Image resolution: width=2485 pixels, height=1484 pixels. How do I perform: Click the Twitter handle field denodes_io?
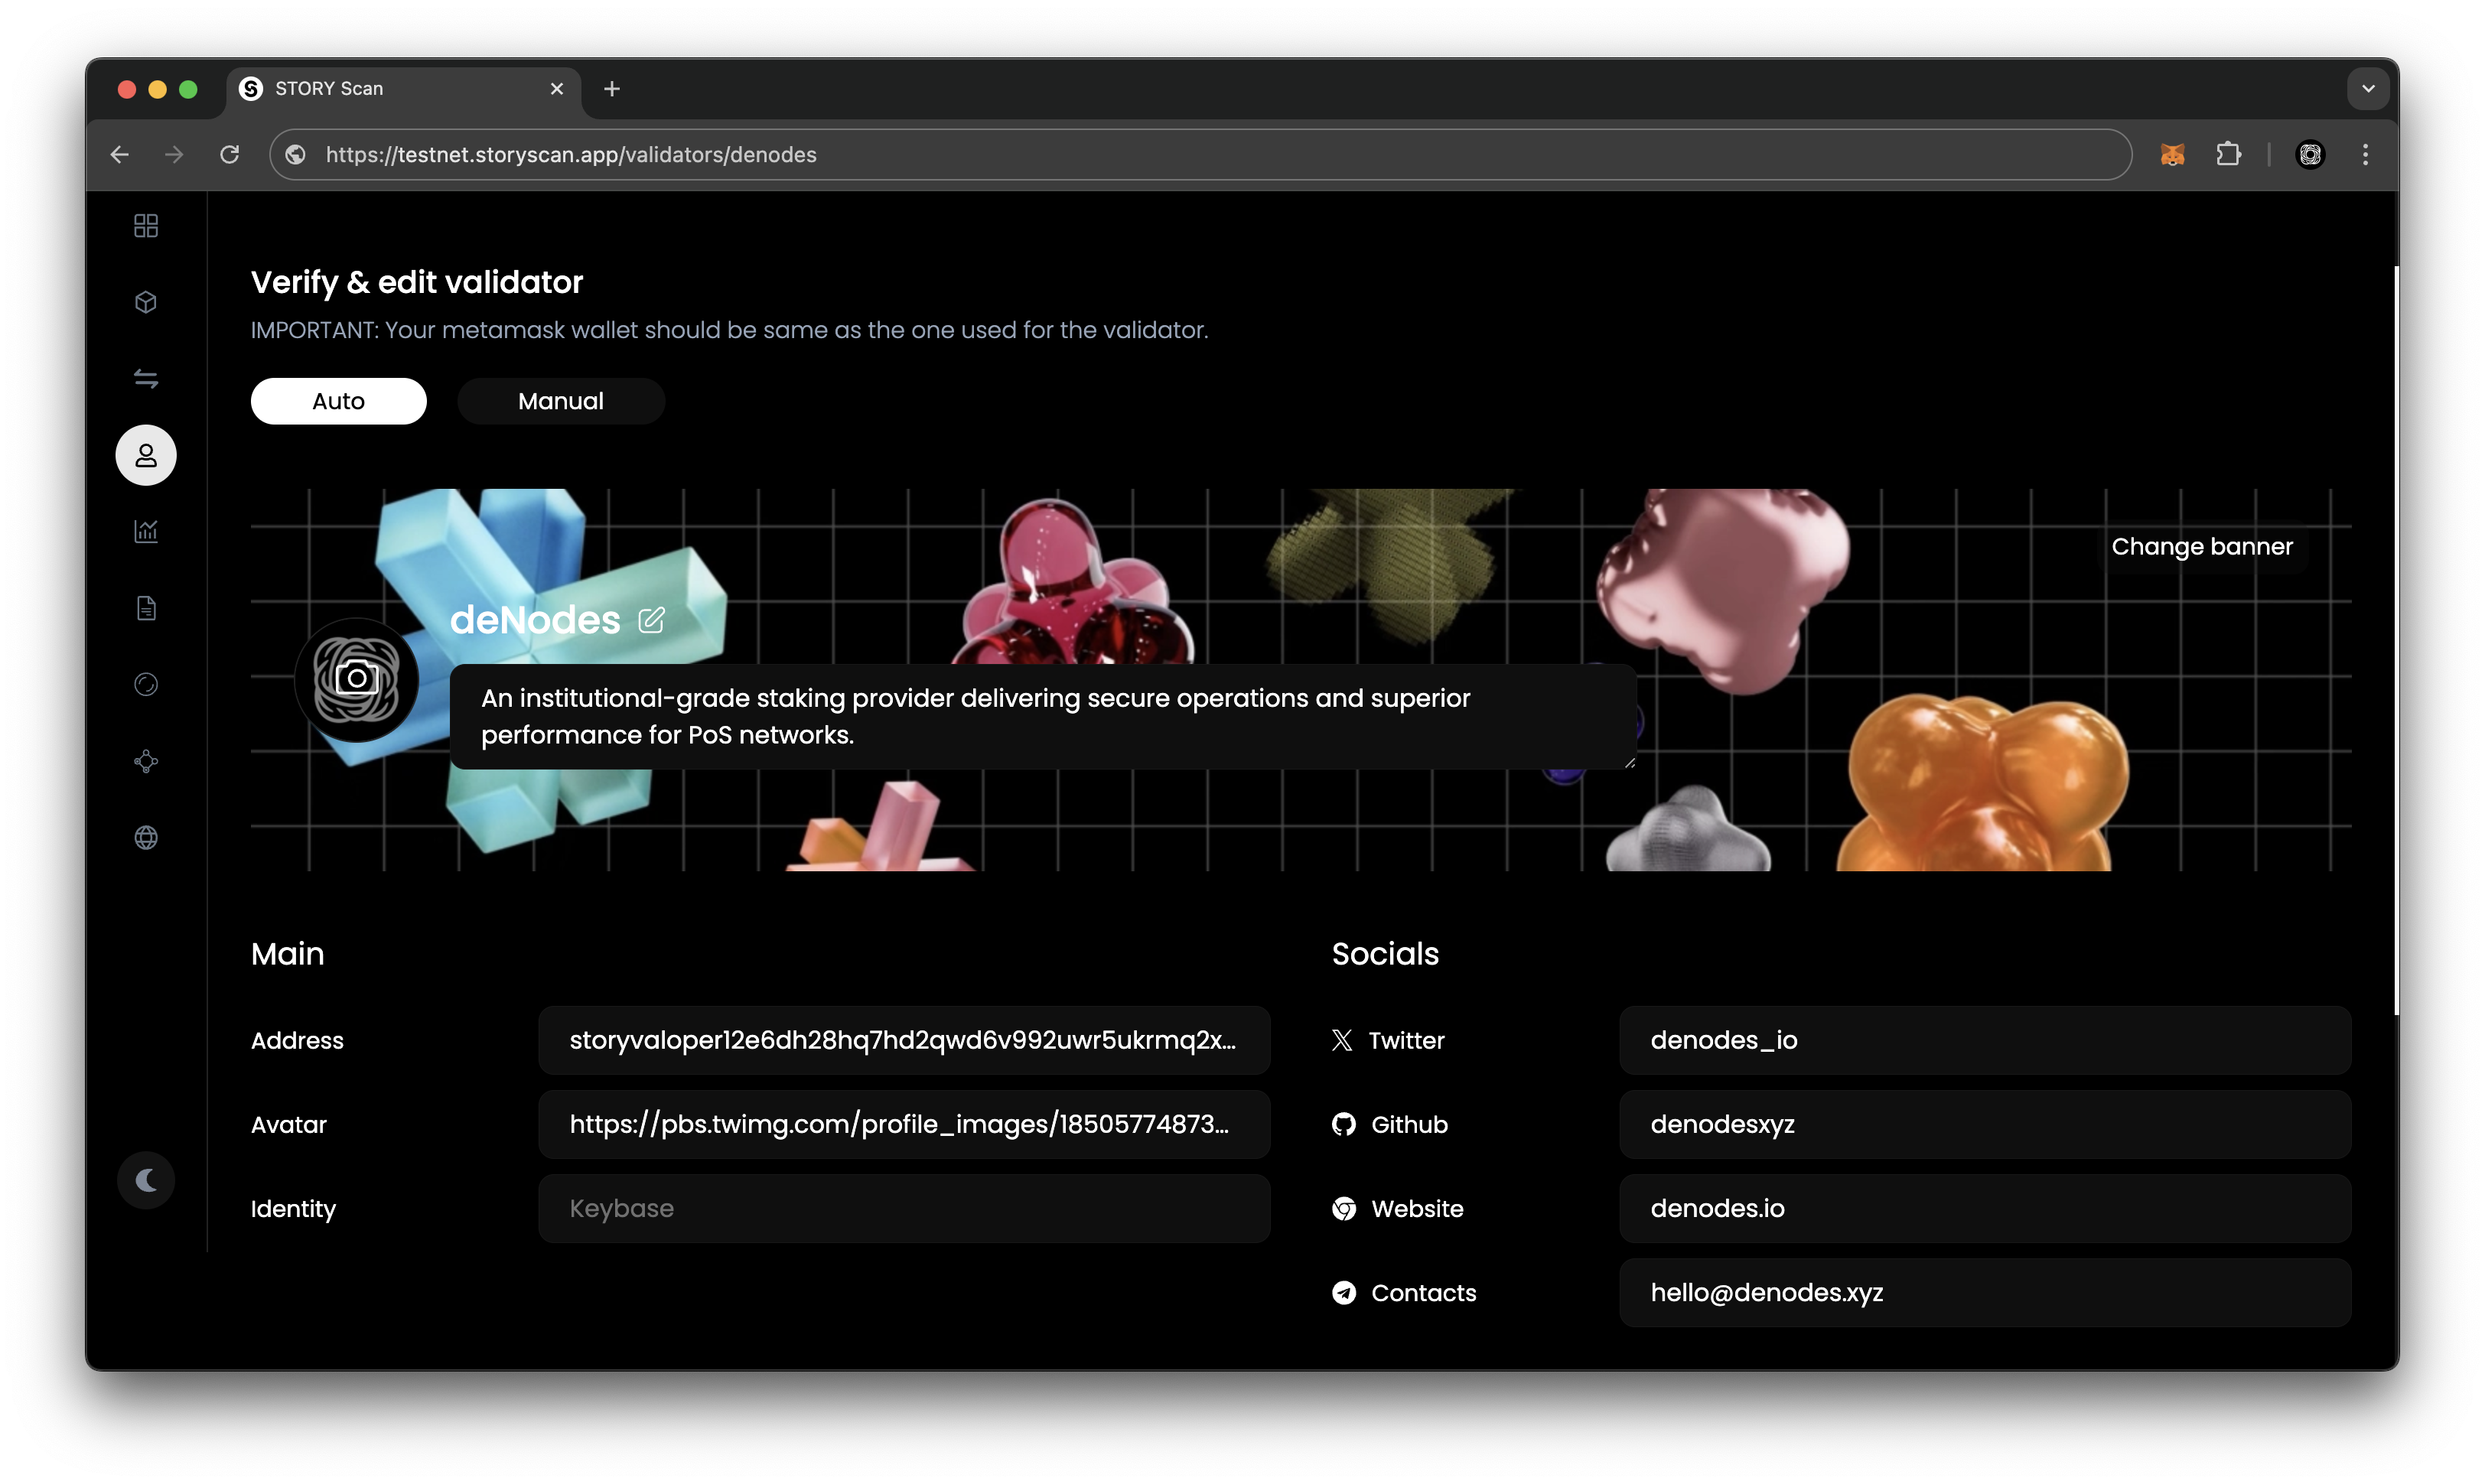(x=1985, y=1040)
